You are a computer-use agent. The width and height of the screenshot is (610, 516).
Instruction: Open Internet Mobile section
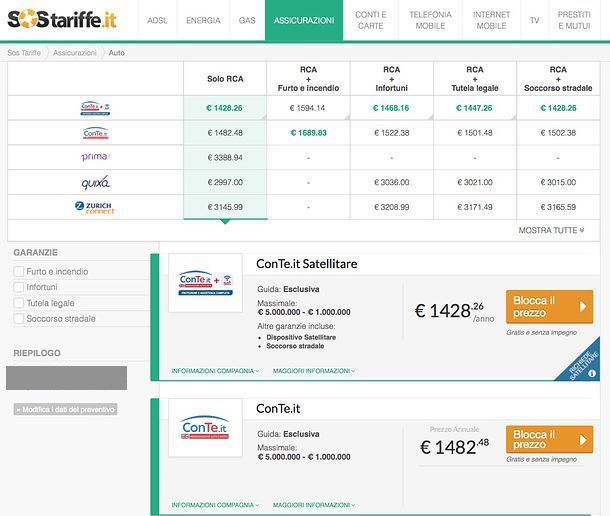click(491, 20)
